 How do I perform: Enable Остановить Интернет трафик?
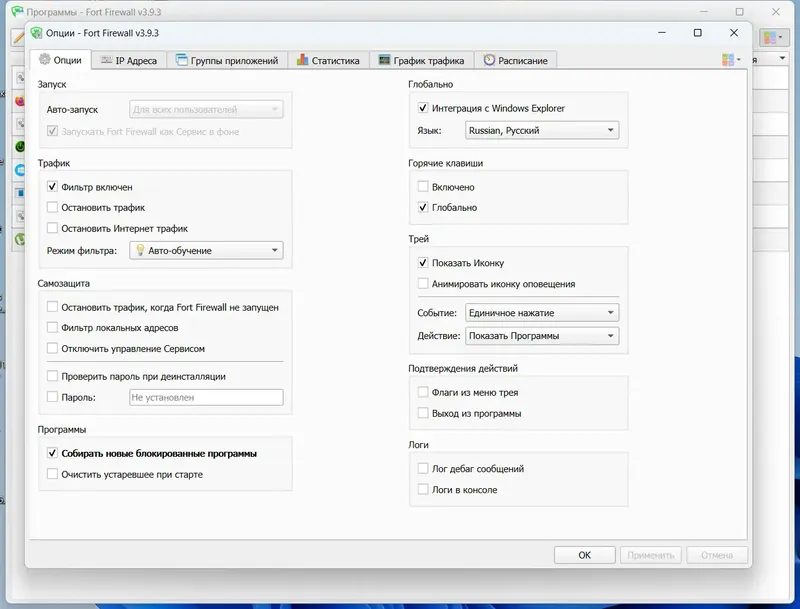(x=52, y=228)
